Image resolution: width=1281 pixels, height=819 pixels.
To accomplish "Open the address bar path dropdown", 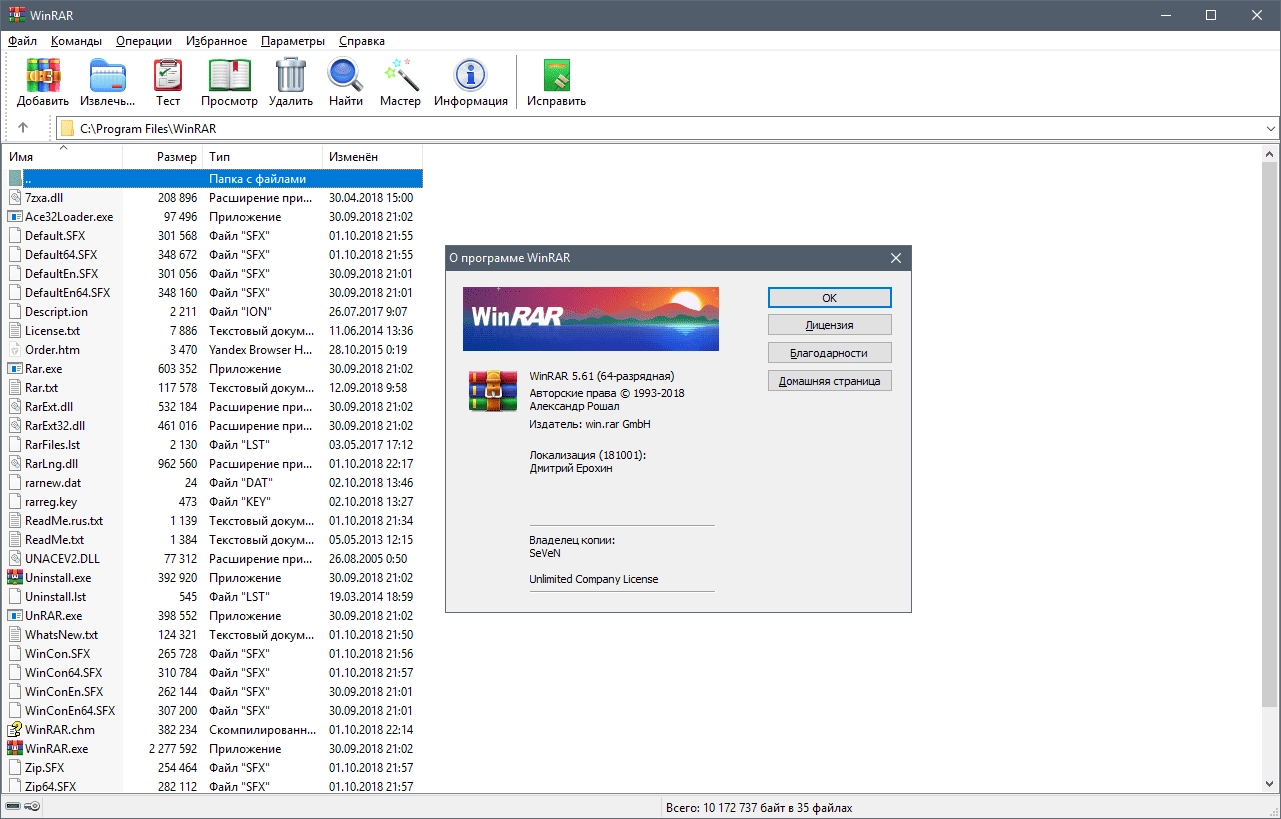I will coord(1271,128).
